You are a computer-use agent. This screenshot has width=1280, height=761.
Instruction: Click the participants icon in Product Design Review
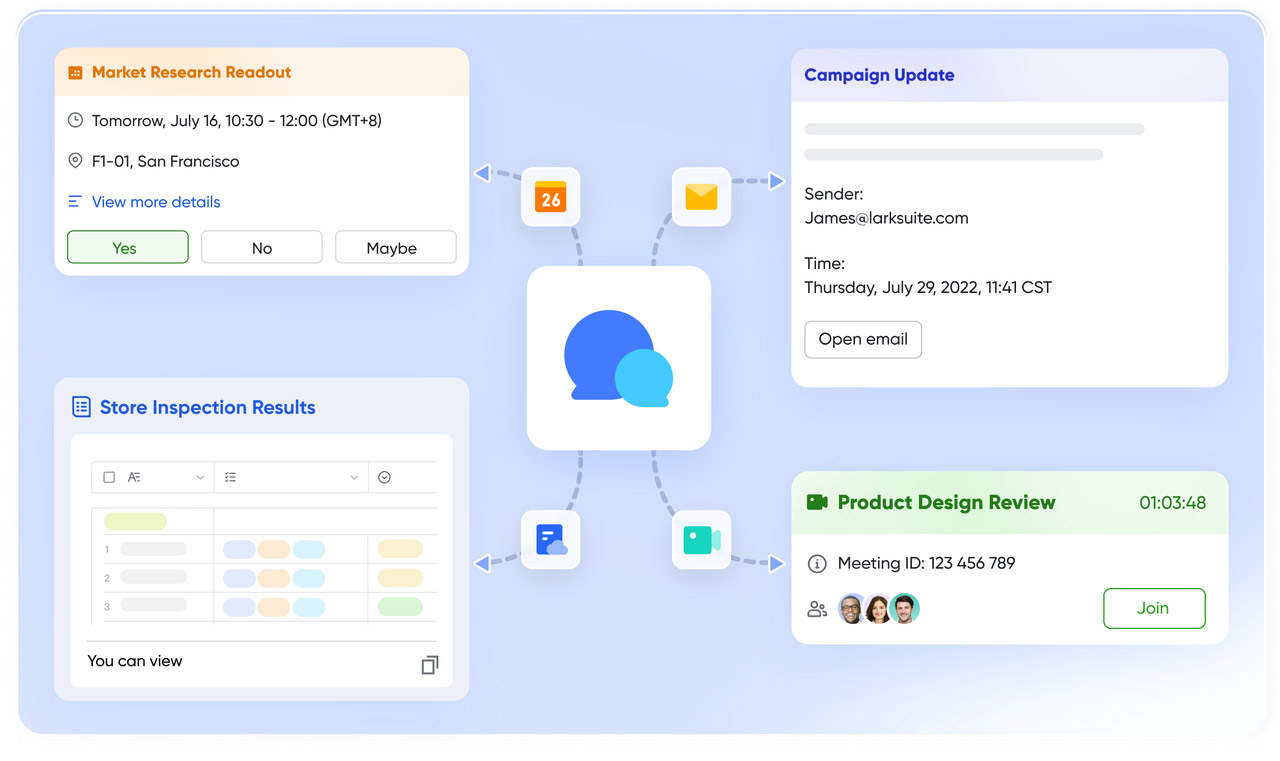click(817, 609)
